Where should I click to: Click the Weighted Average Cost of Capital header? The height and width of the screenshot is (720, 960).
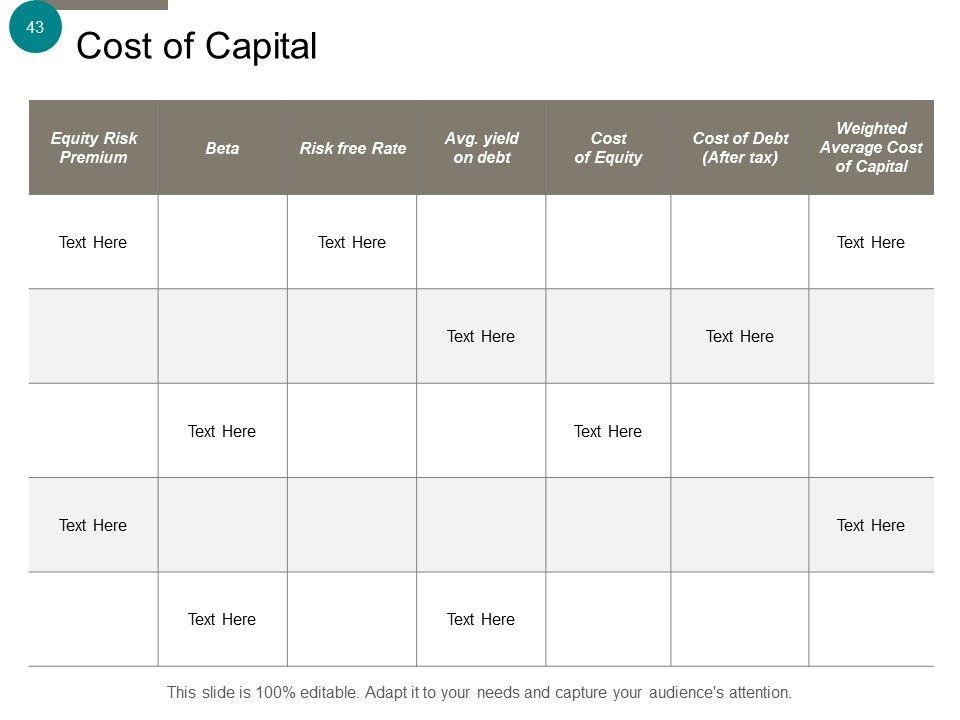[x=871, y=148]
